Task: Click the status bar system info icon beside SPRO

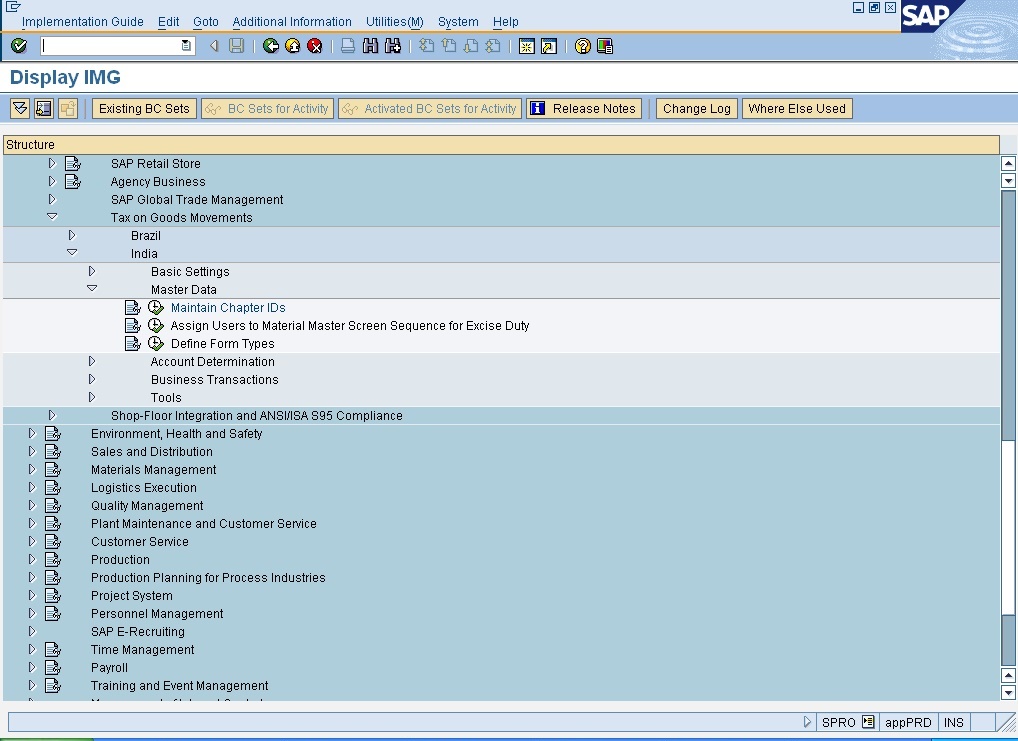Action: (x=869, y=722)
